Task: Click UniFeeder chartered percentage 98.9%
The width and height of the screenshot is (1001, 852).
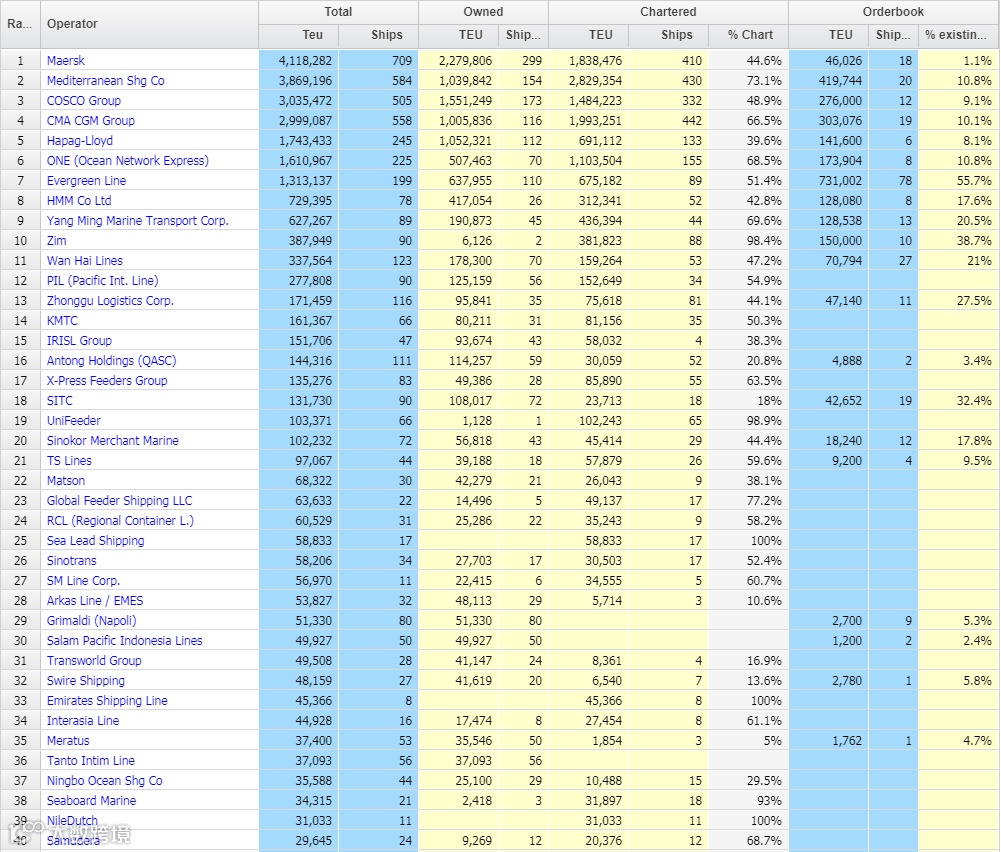Action: point(764,421)
